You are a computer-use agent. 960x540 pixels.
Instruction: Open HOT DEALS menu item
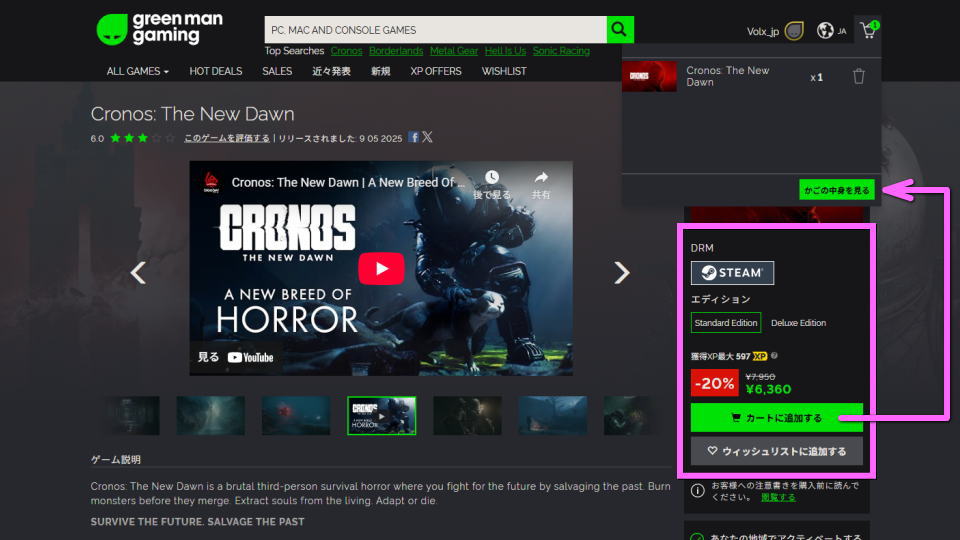(x=216, y=72)
